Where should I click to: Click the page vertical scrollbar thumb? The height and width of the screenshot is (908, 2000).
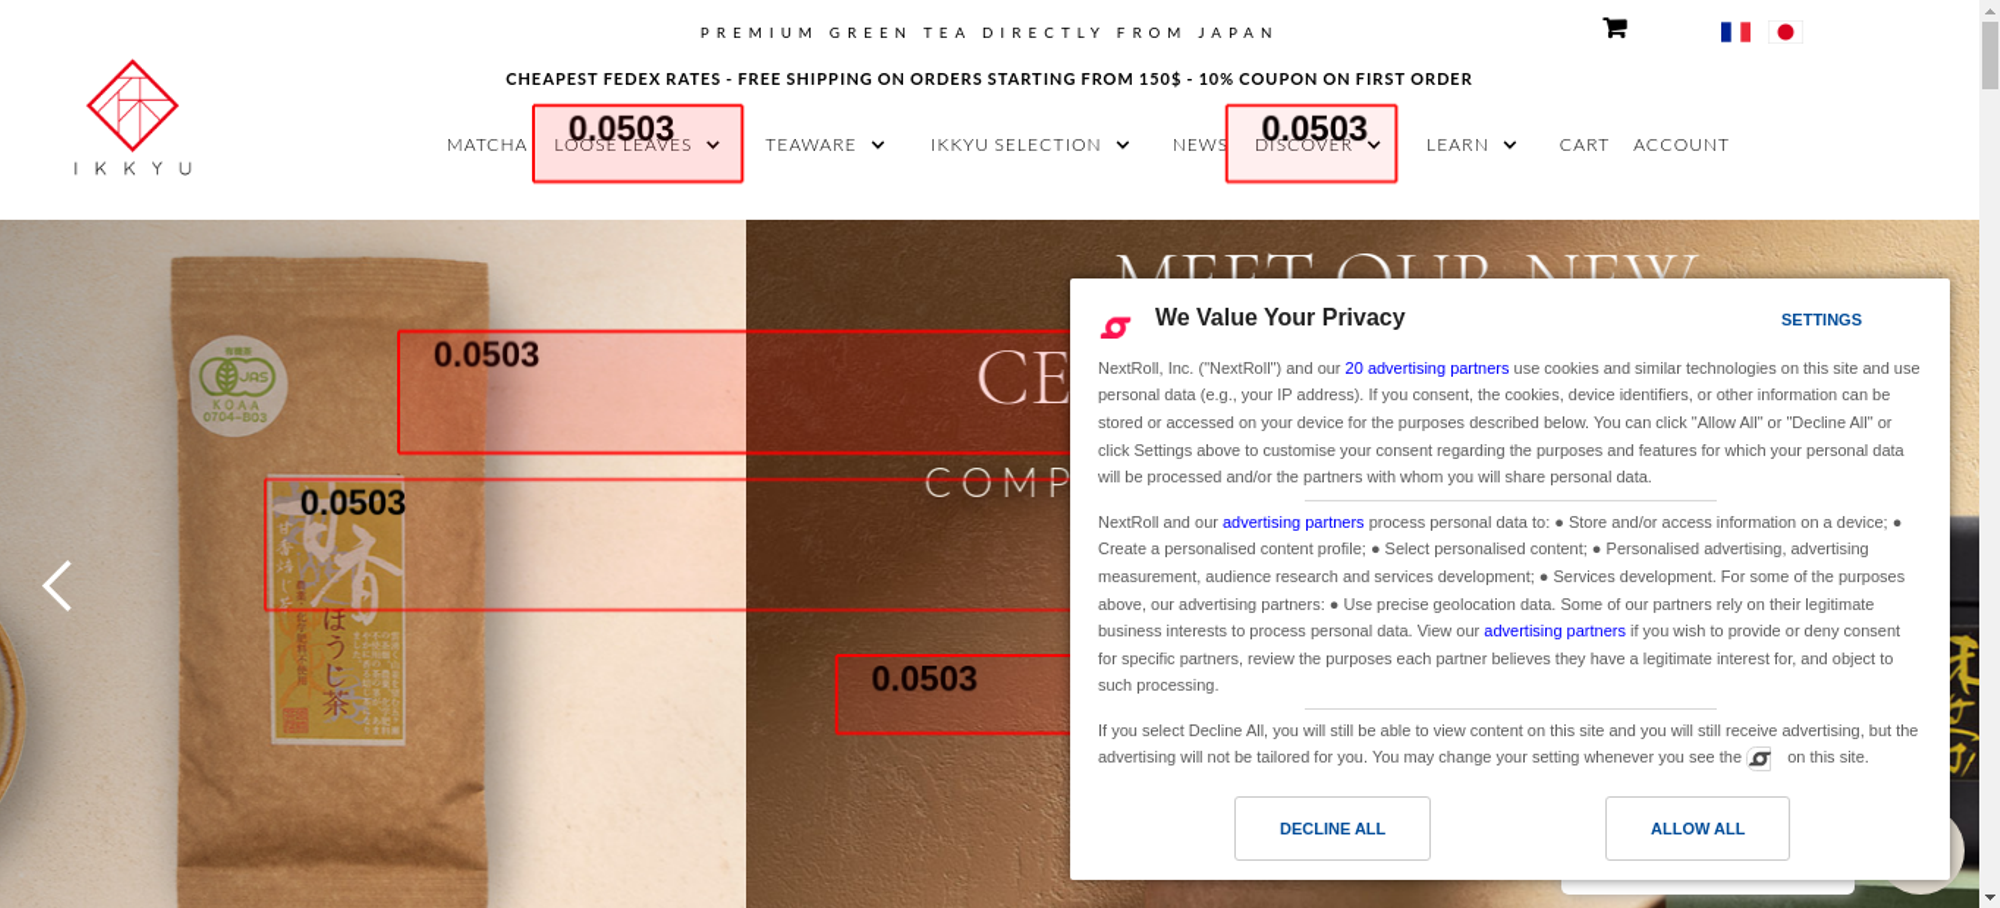tap(1989, 55)
